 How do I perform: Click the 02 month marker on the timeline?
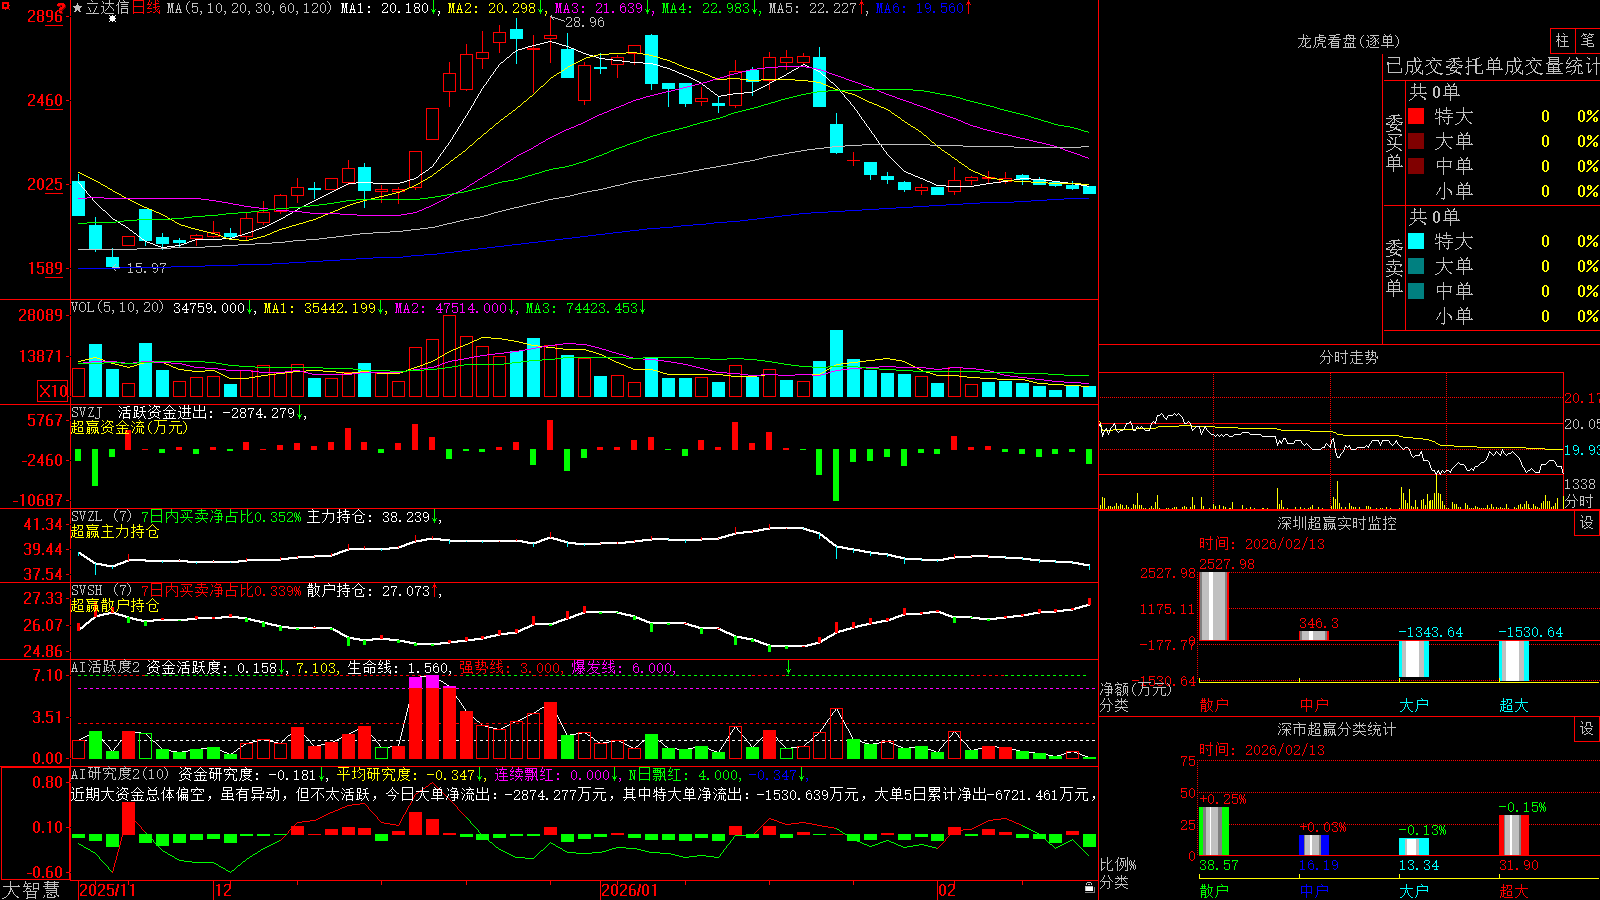(x=947, y=890)
